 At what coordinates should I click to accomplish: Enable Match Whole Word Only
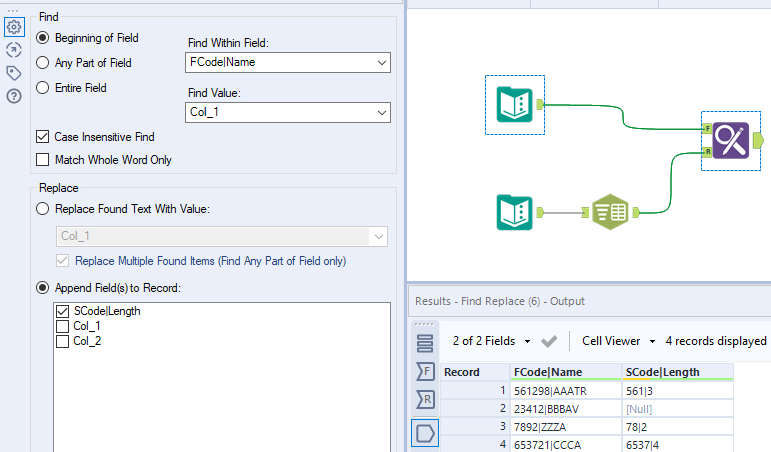click(43, 160)
